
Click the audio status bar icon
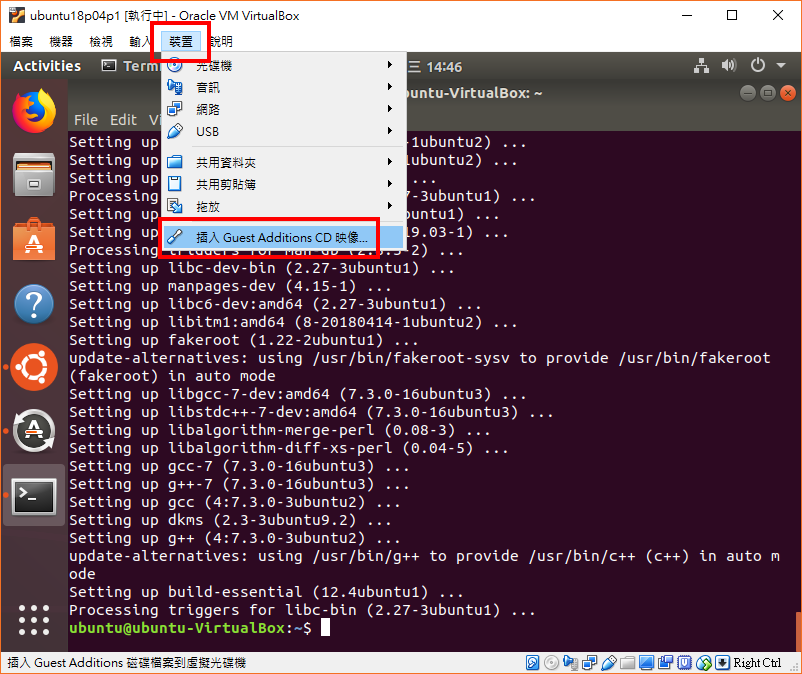point(570,663)
